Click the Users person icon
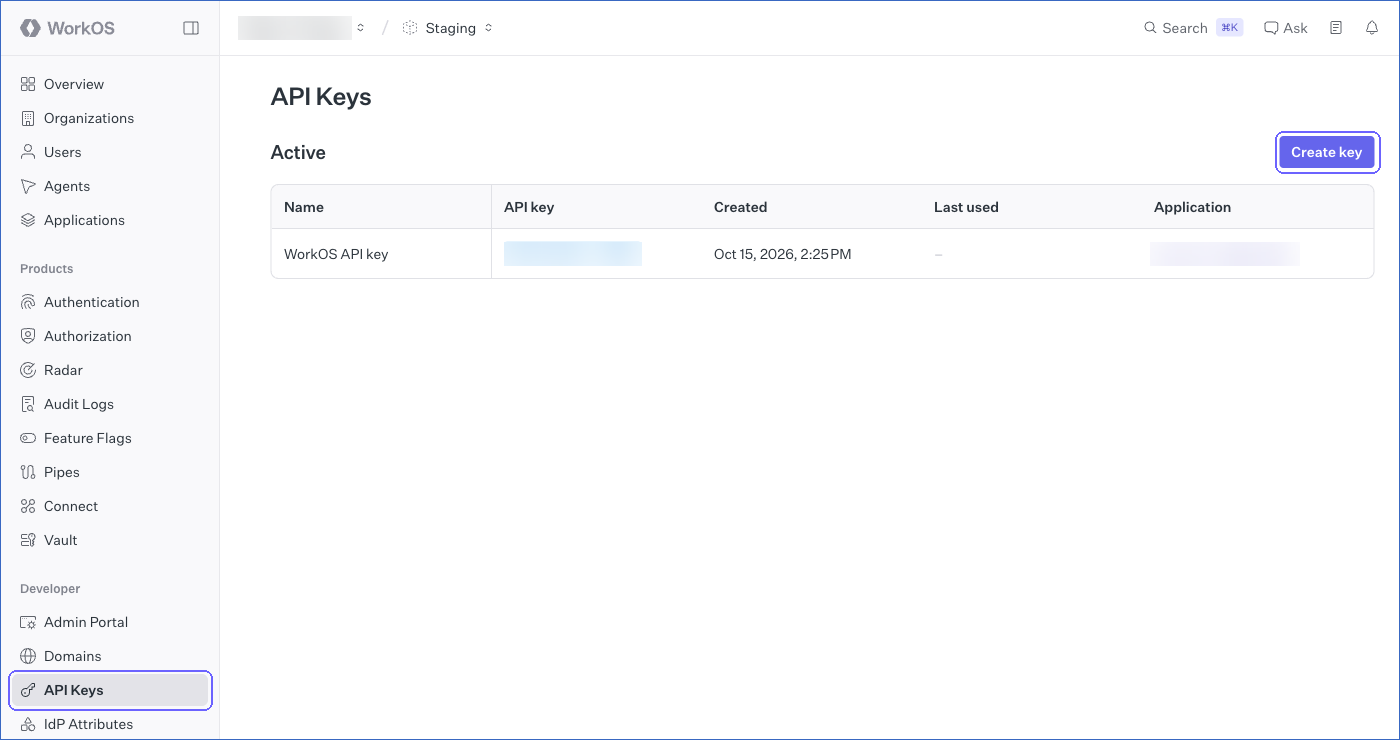Screen dimensions: 1400x740 [x=28, y=152]
